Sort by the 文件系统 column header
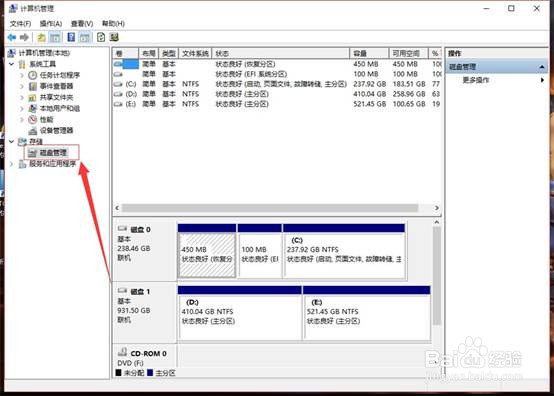Viewport: 554px width, 396px height. pyautogui.click(x=195, y=53)
